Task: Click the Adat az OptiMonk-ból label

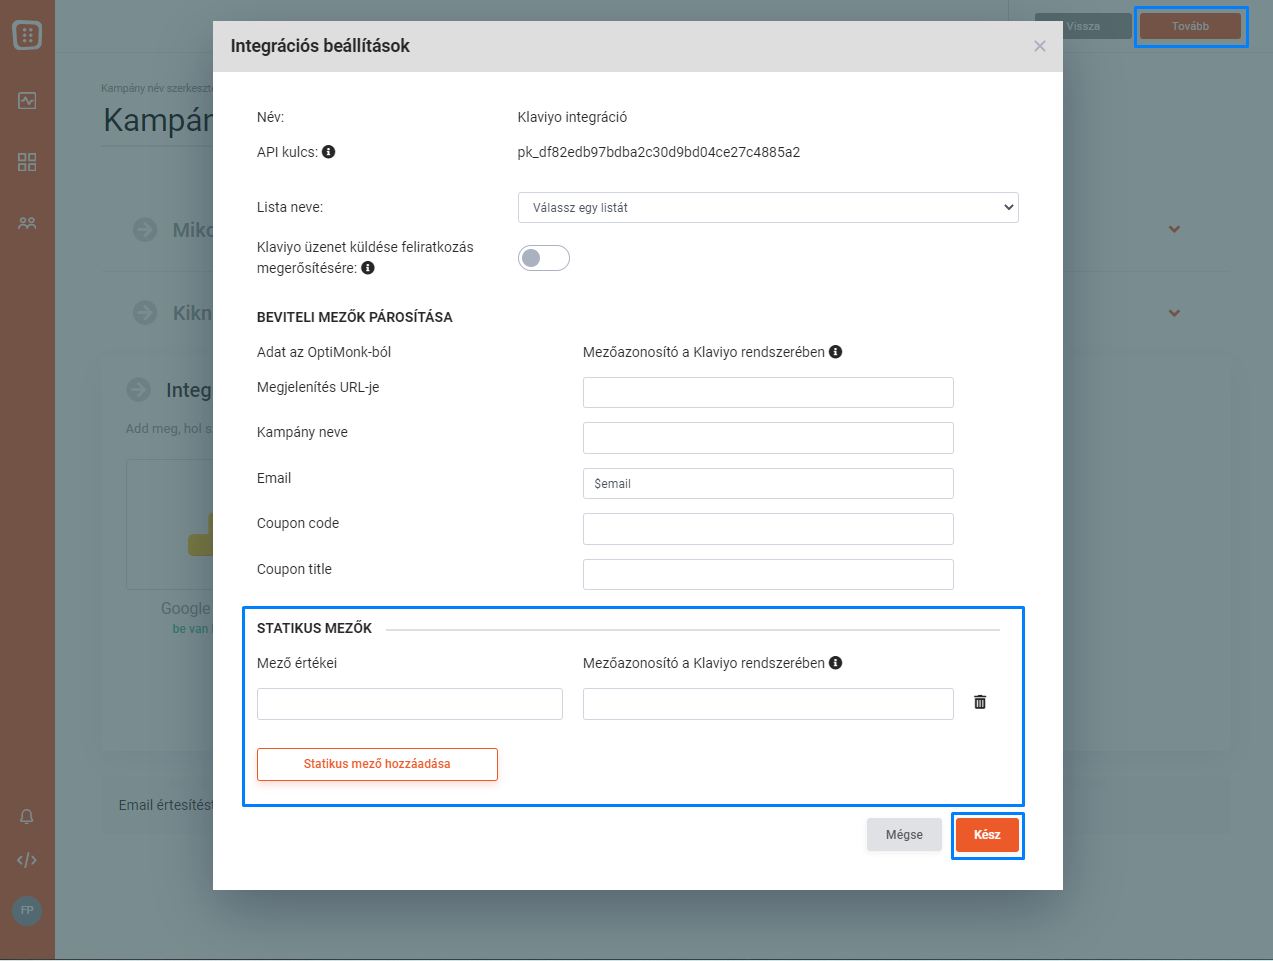Action: pos(324,352)
